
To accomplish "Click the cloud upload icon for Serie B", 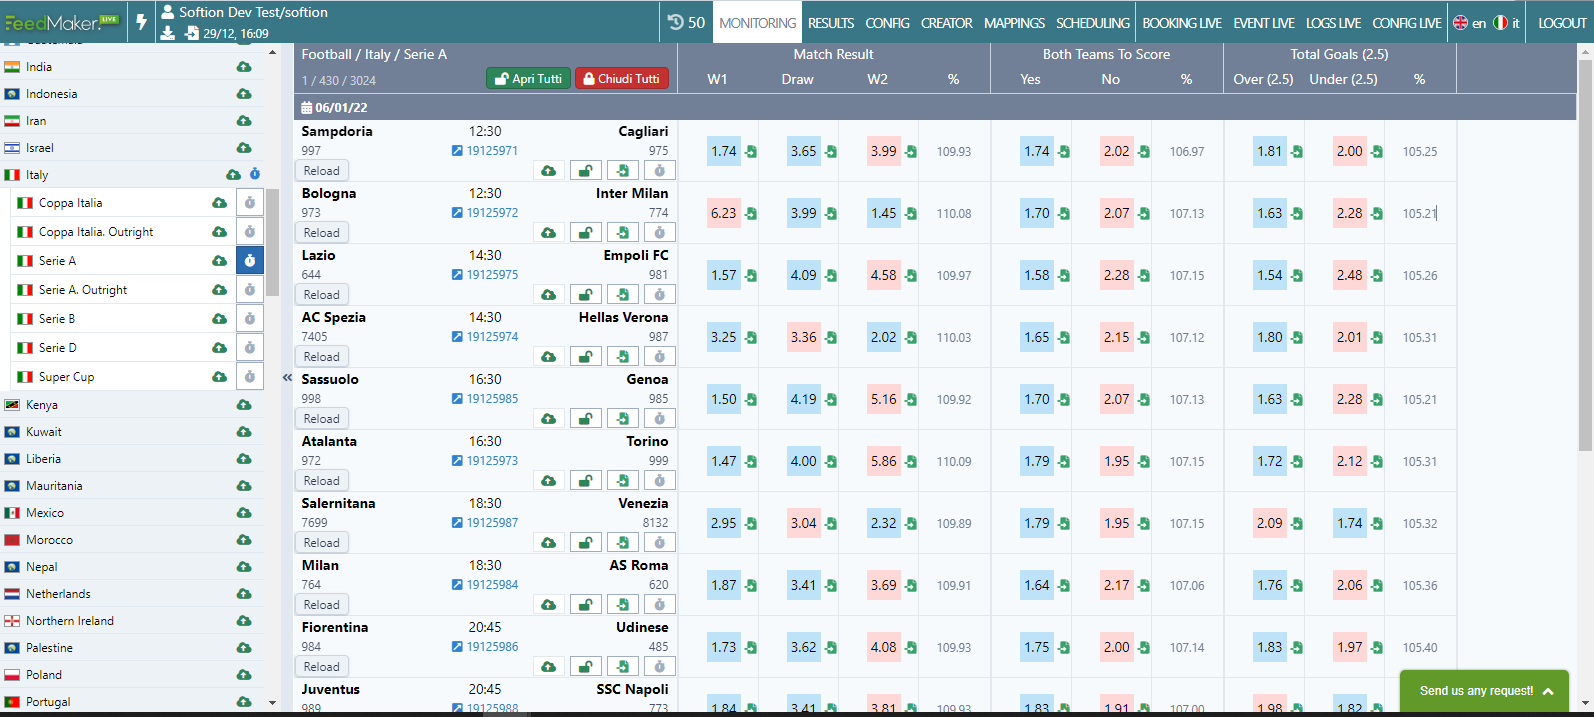I will coord(219,319).
